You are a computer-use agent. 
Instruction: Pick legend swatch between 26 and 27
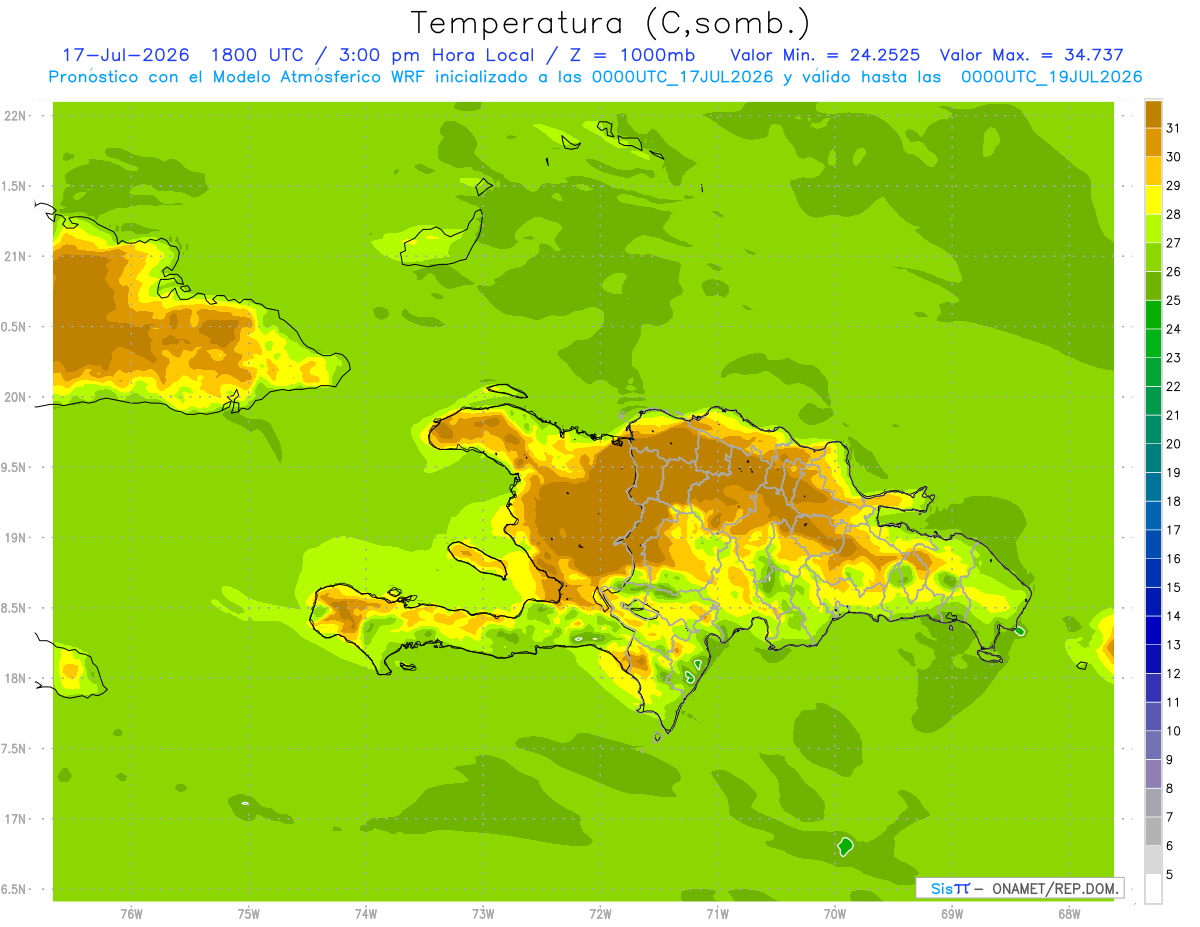1153,257
